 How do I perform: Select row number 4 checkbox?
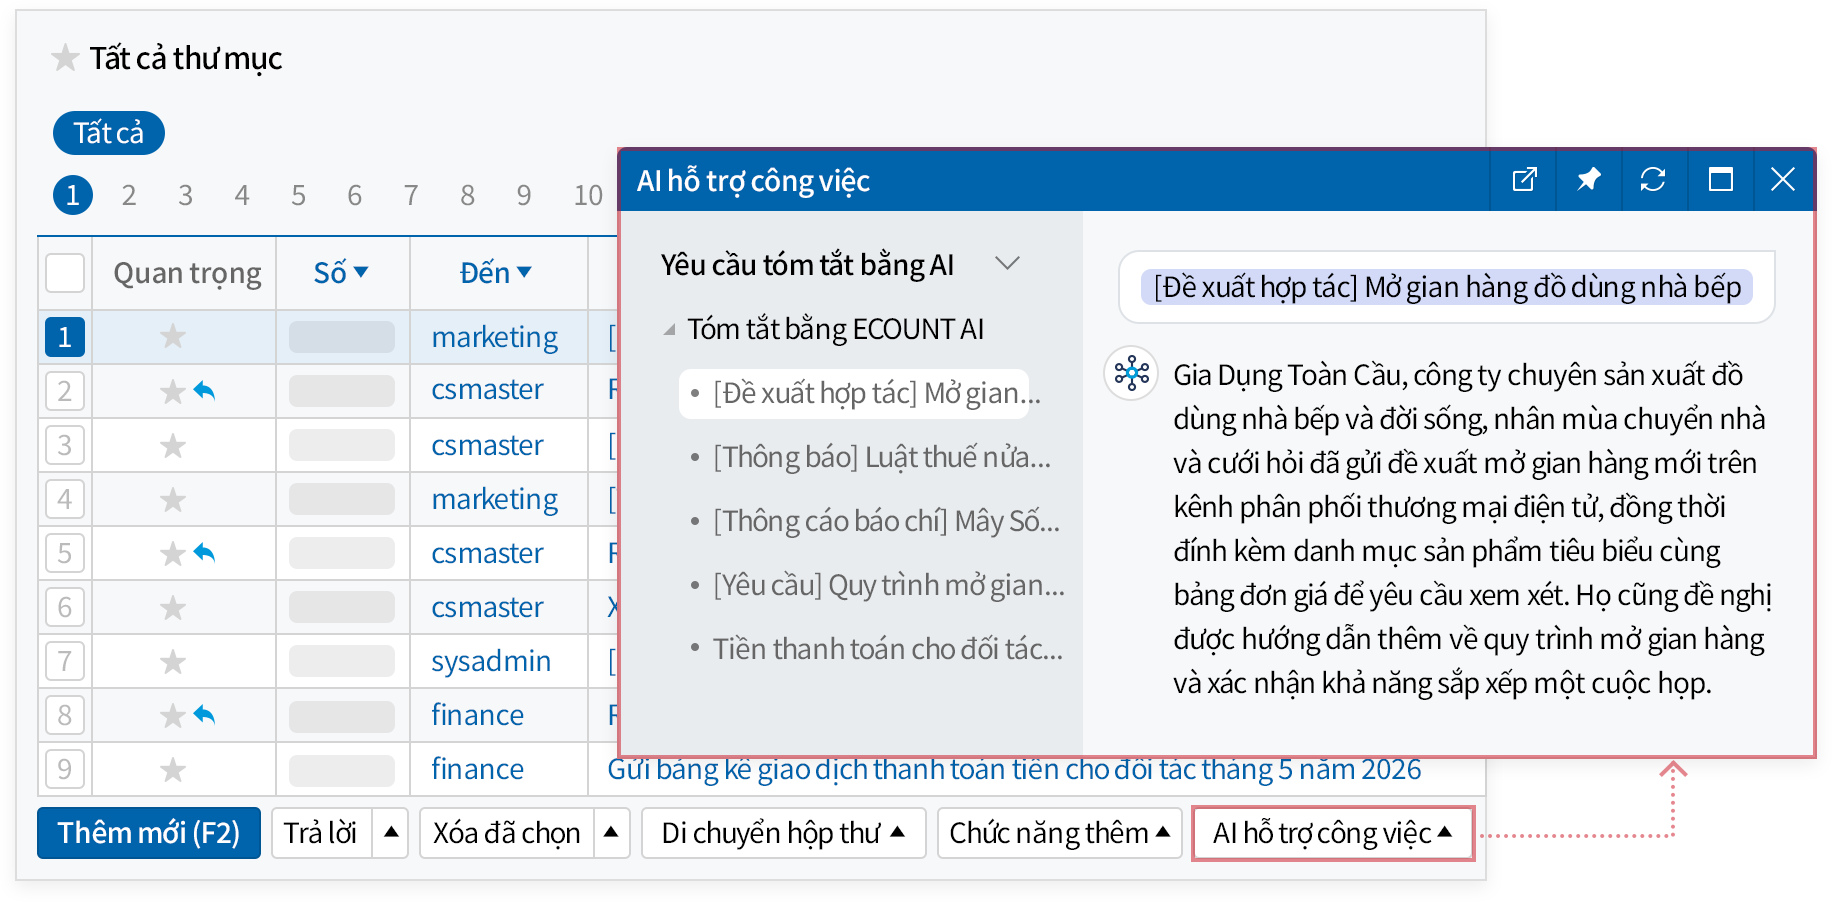pyautogui.click(x=65, y=499)
